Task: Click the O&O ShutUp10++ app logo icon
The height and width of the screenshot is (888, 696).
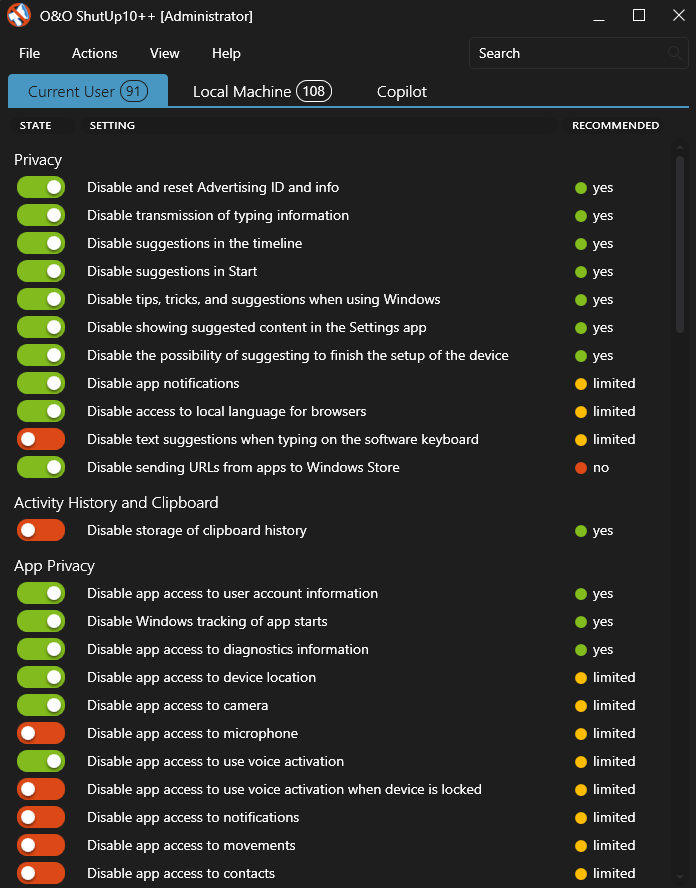Action: [19, 15]
